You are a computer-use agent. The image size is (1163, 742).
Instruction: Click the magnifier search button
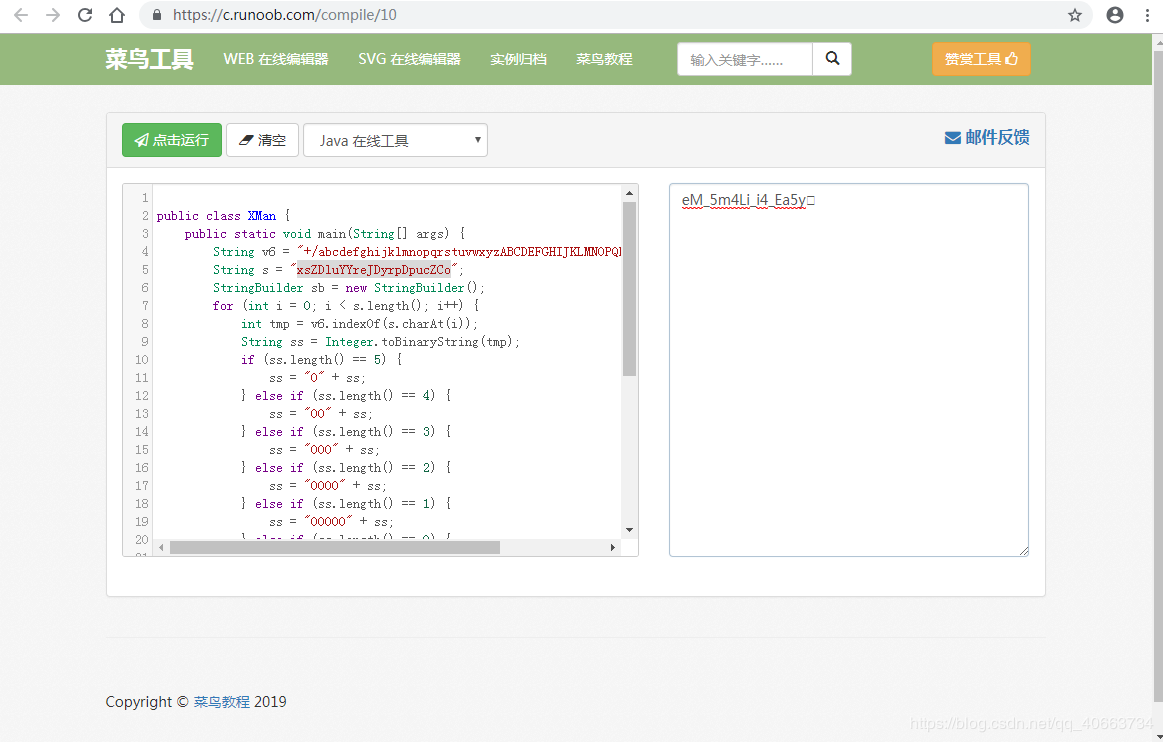pos(832,59)
